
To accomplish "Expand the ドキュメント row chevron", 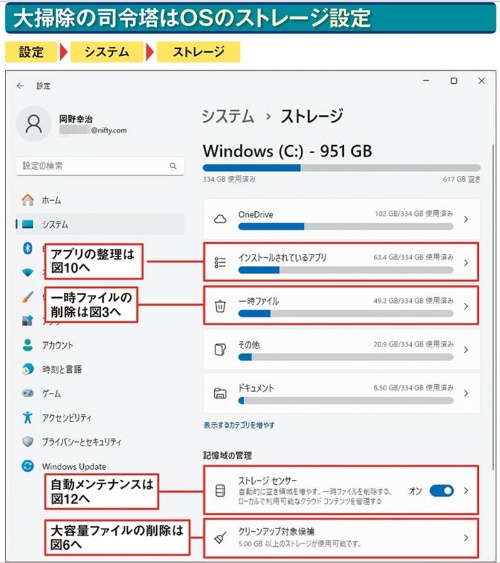I will tap(466, 393).
